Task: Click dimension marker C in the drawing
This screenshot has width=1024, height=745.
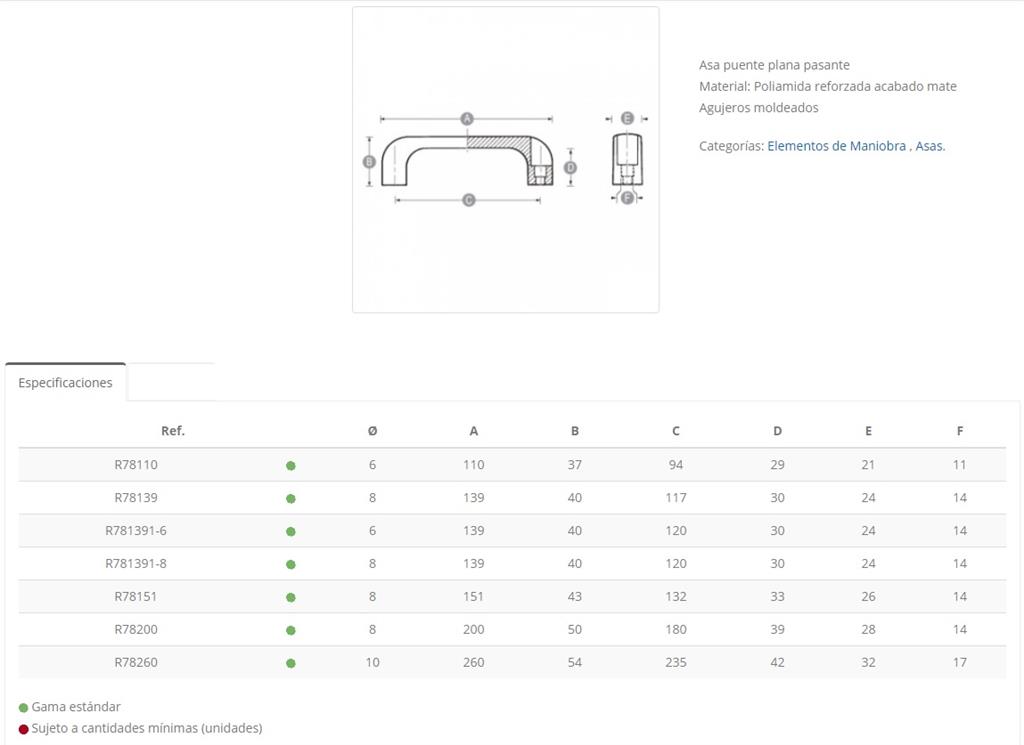Action: click(468, 200)
